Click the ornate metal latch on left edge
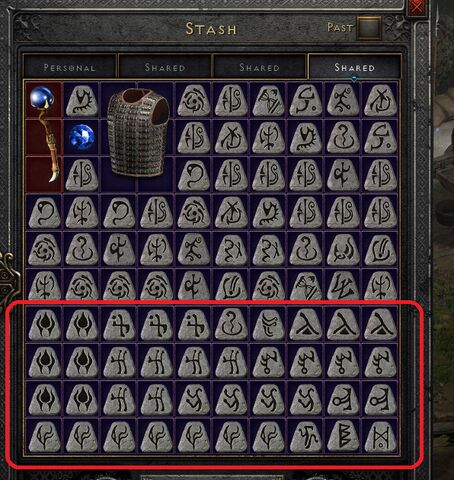Viewport: 454px width, 480px height. click(9, 277)
